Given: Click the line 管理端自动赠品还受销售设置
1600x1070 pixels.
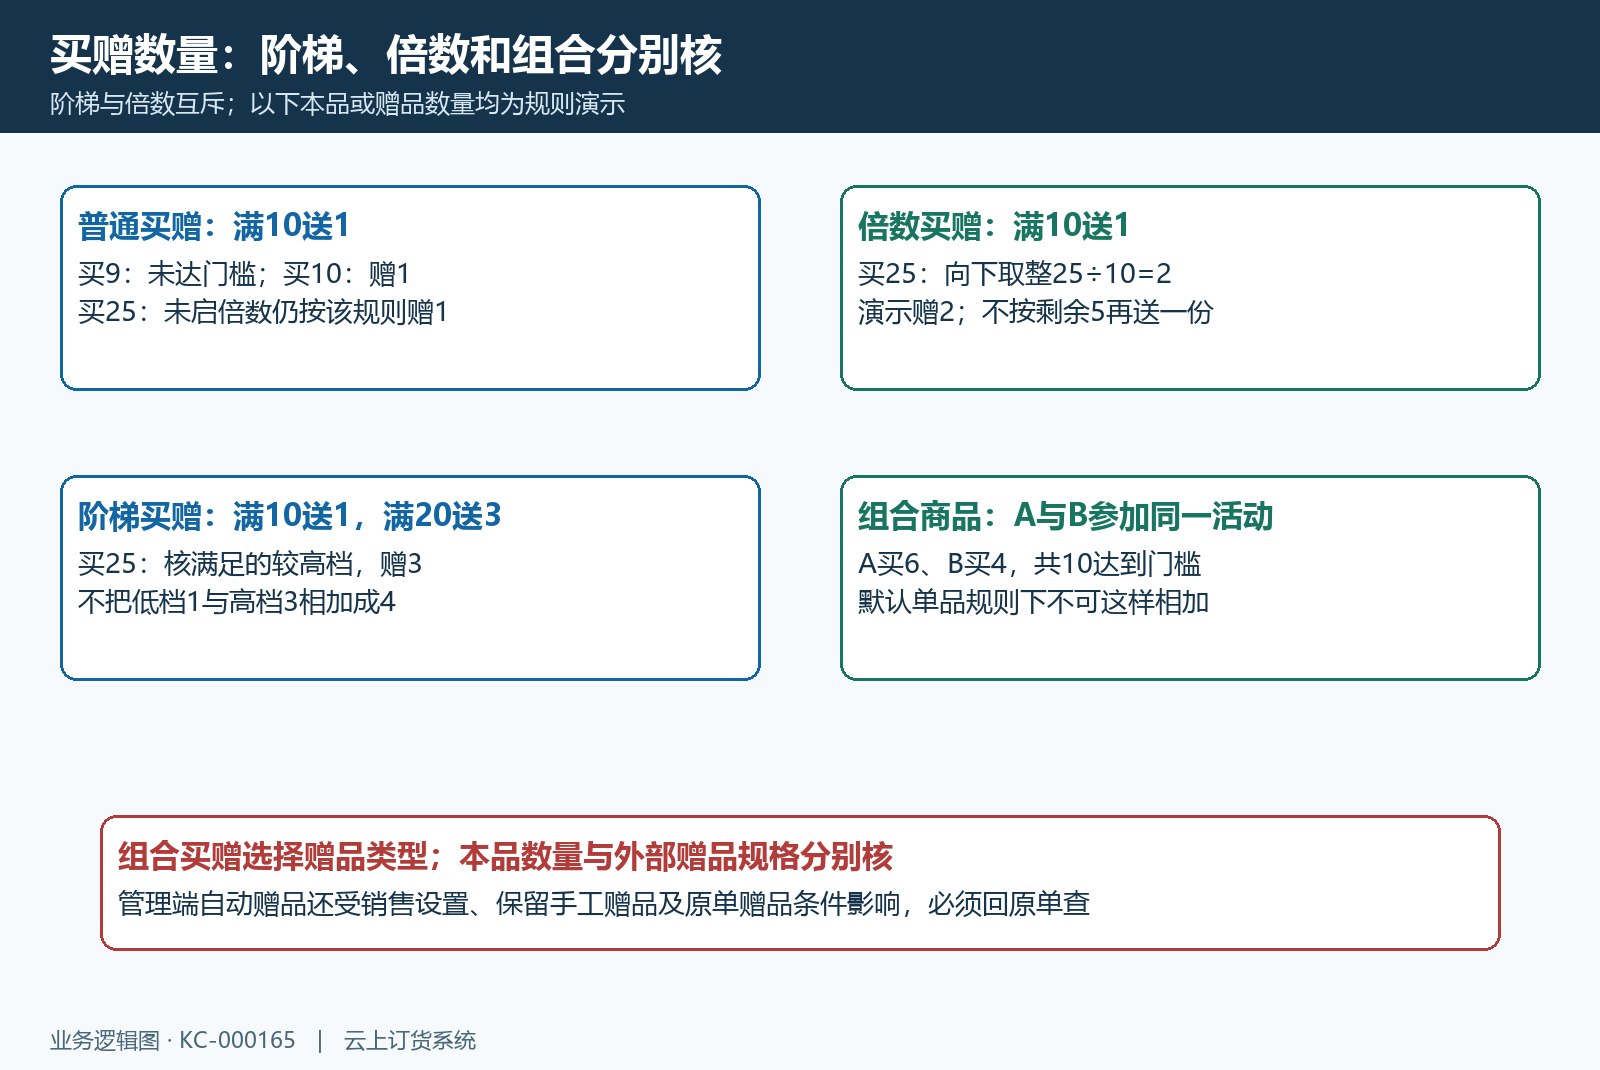Looking at the screenshot, I should pyautogui.click(x=604, y=904).
